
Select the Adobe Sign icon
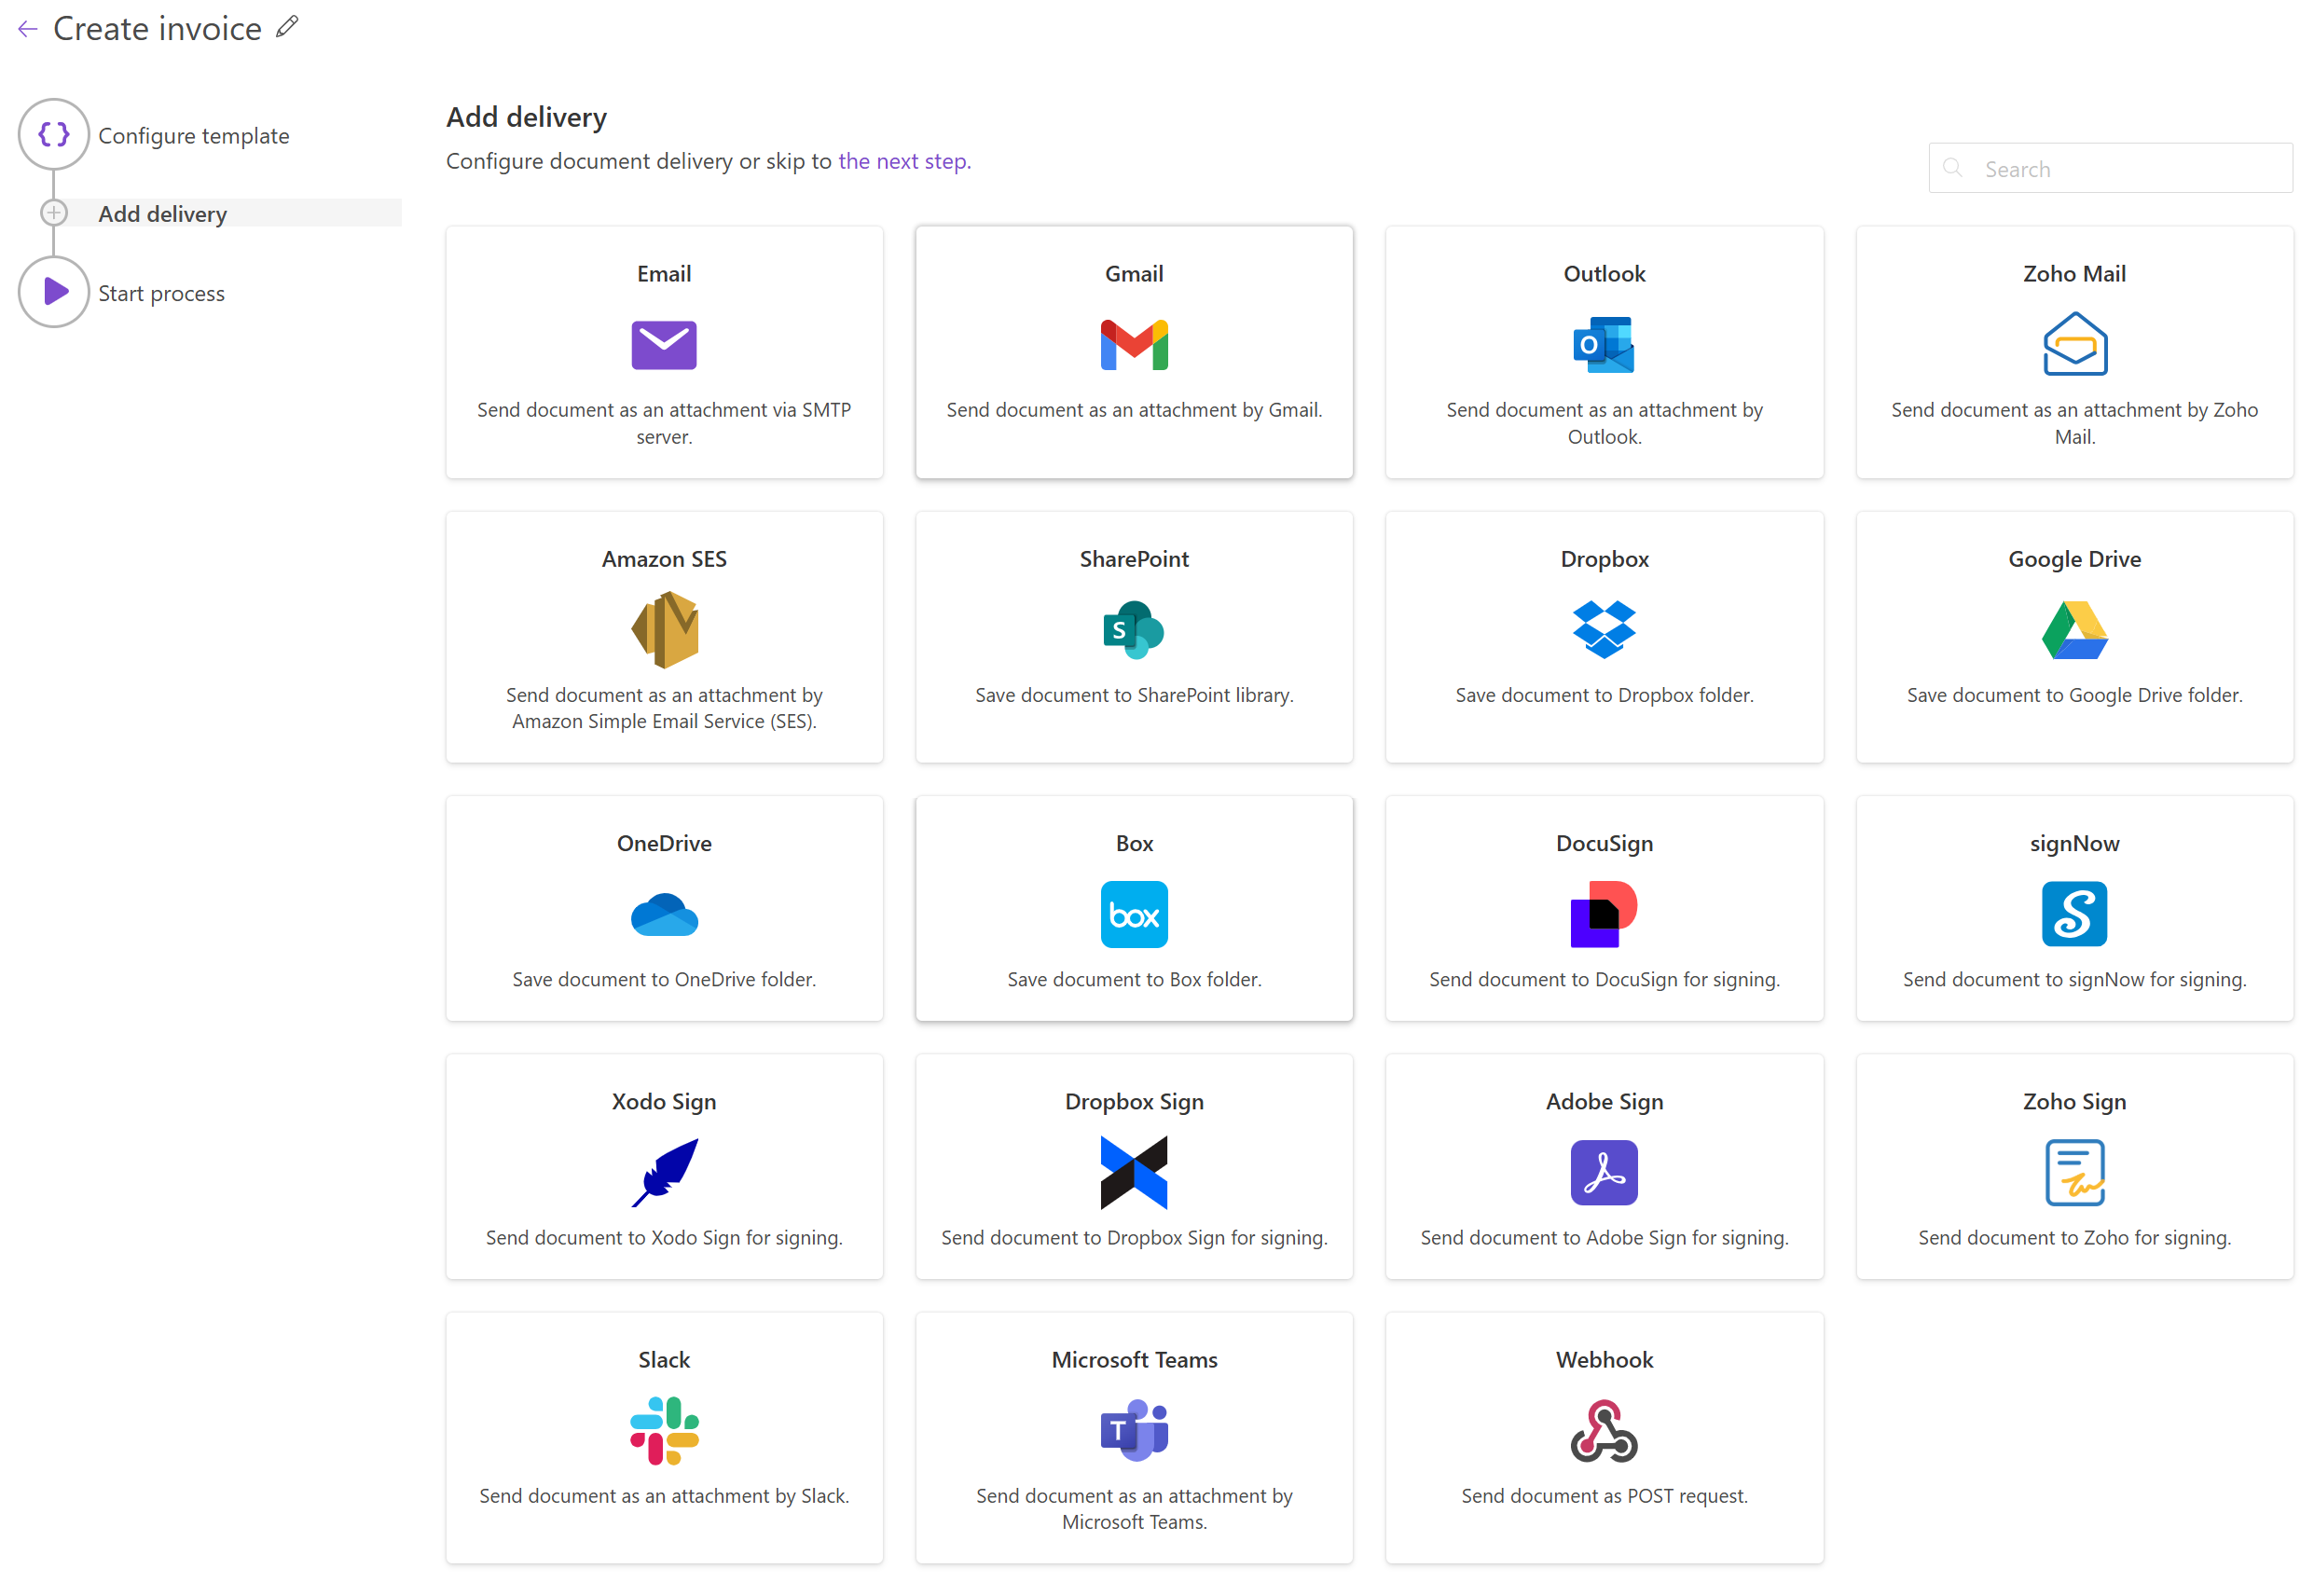pos(1603,1172)
